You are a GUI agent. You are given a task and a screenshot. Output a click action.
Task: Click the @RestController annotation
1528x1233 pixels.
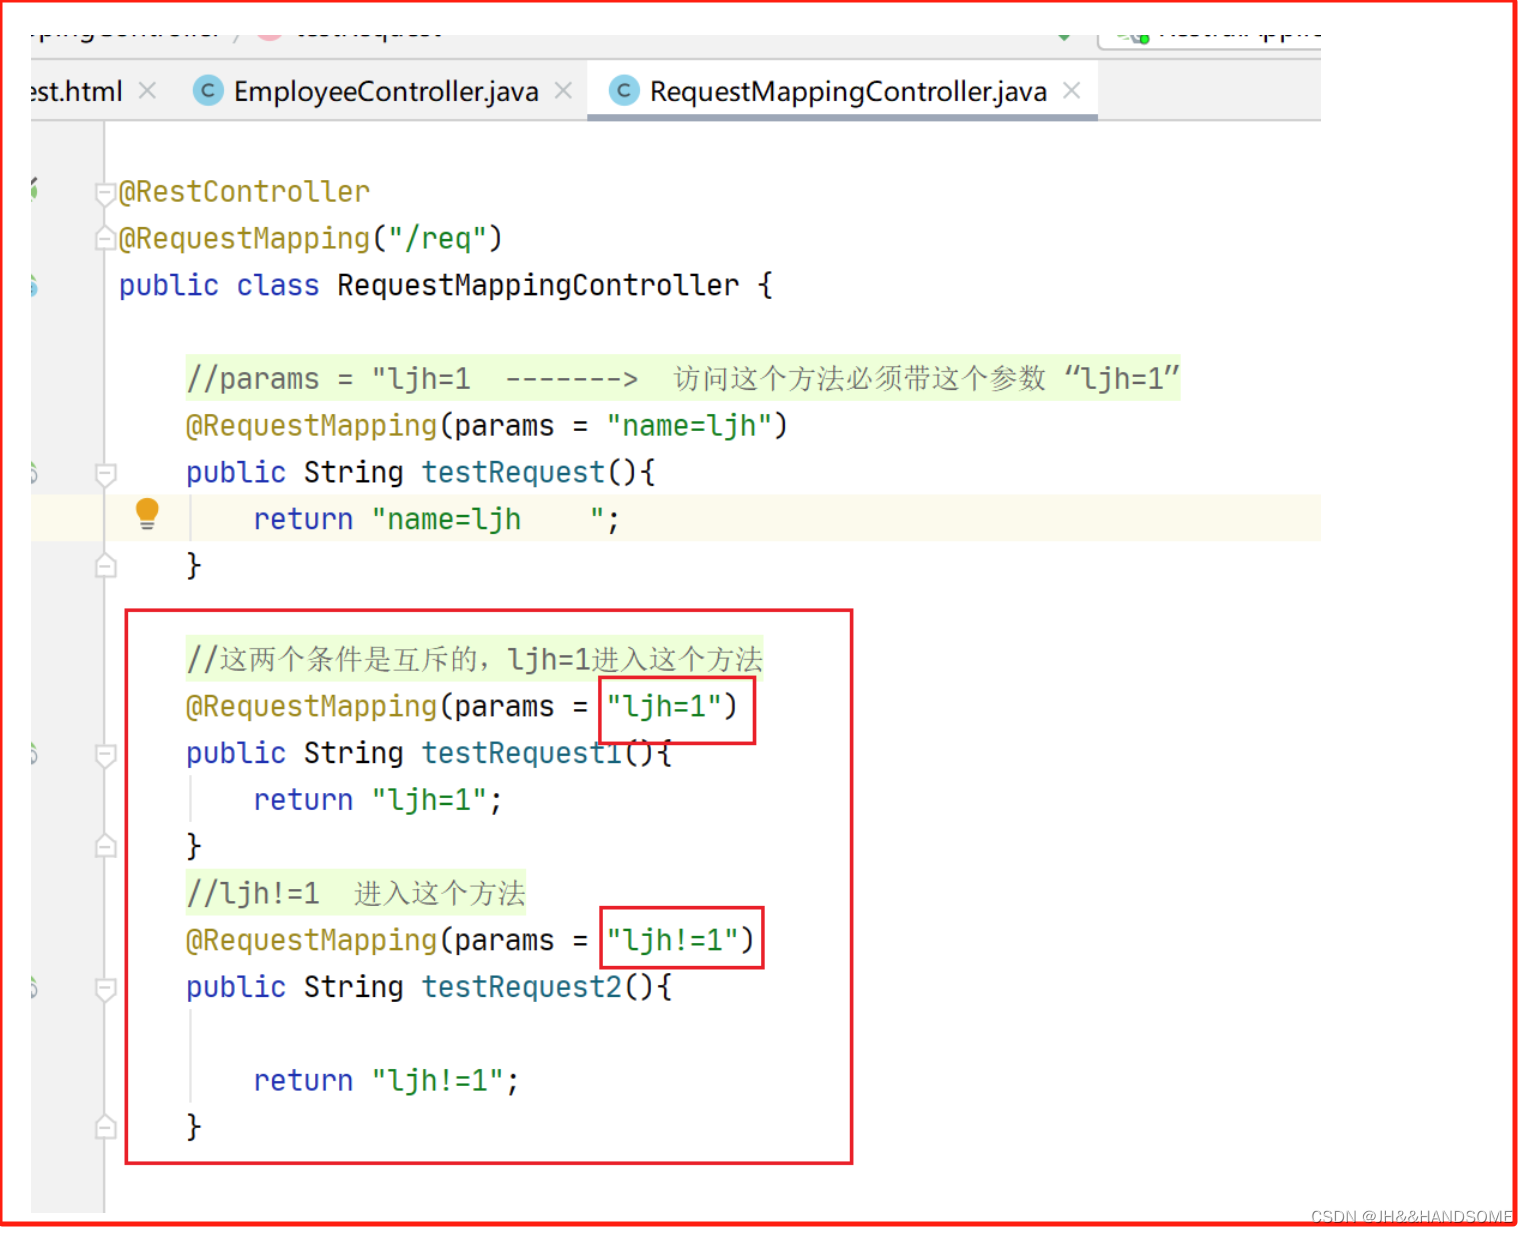click(x=244, y=192)
